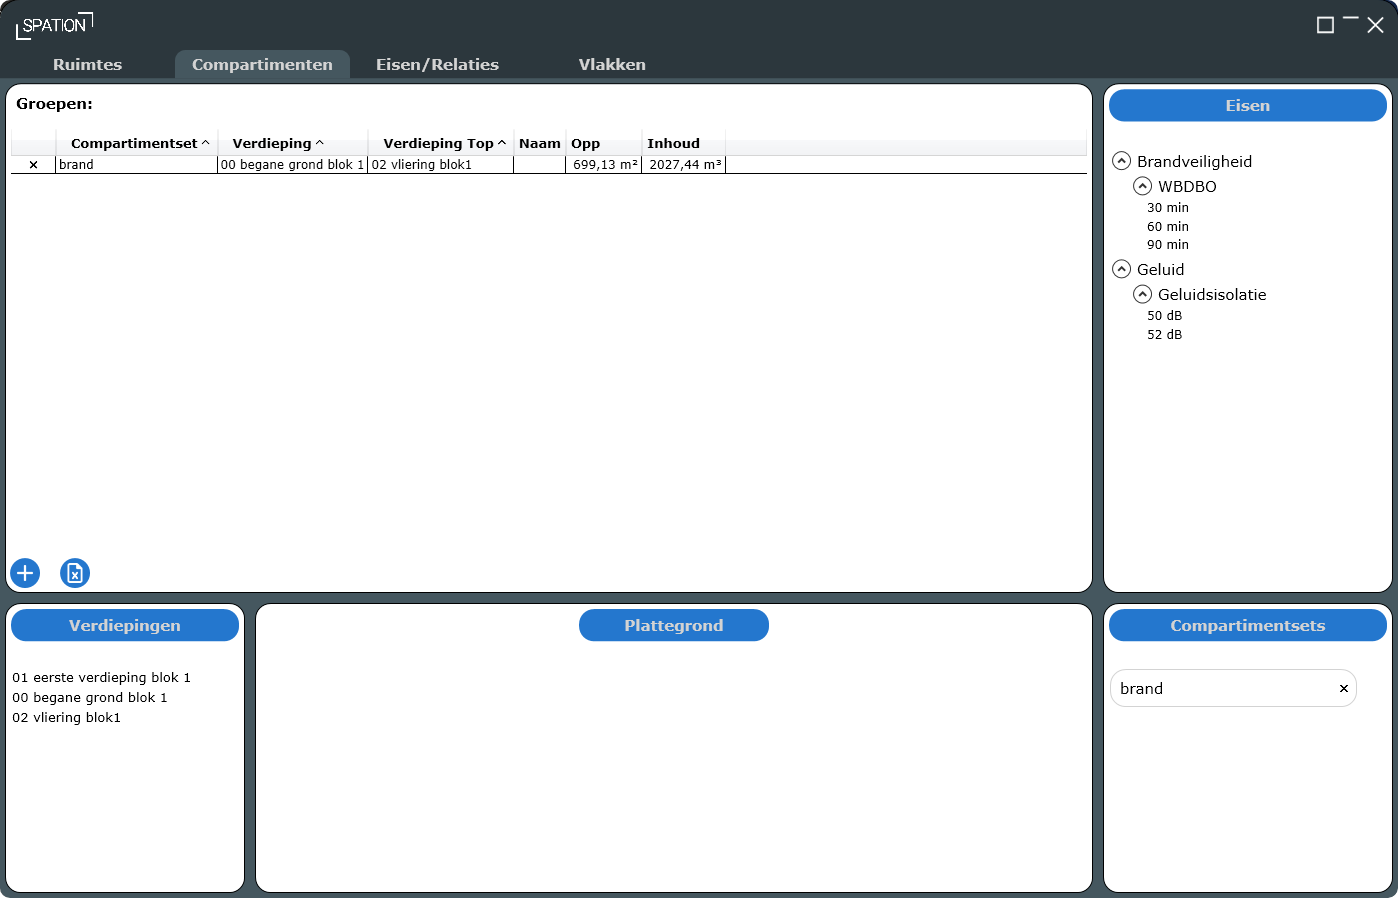Viewport: 1398px width, 898px height.
Task: Sort by Compartimentset column header
Action: coord(137,143)
